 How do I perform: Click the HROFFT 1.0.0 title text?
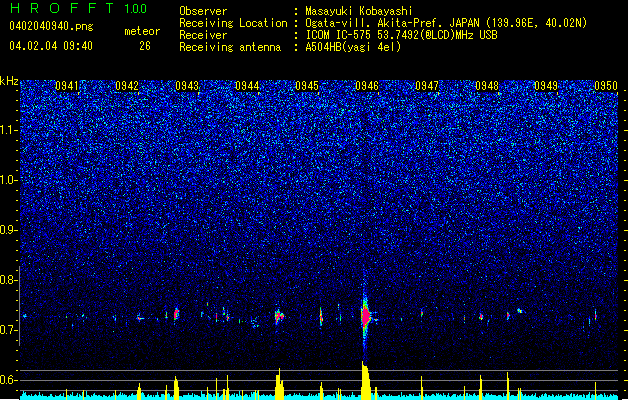point(78,8)
